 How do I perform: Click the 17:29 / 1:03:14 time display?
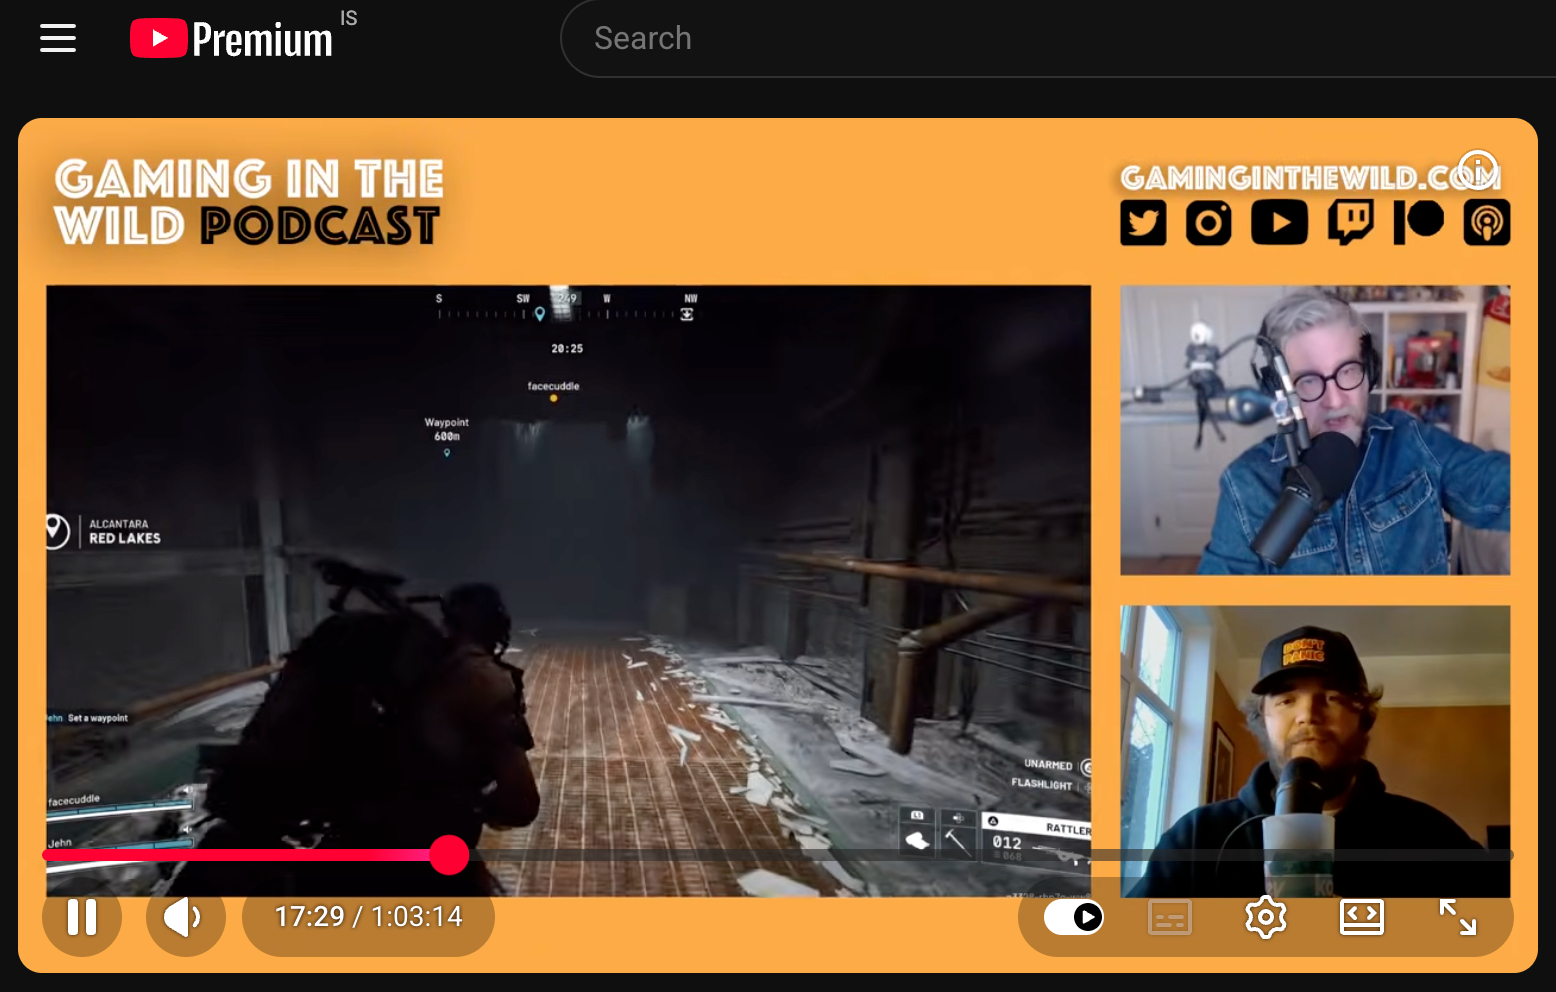(x=368, y=917)
